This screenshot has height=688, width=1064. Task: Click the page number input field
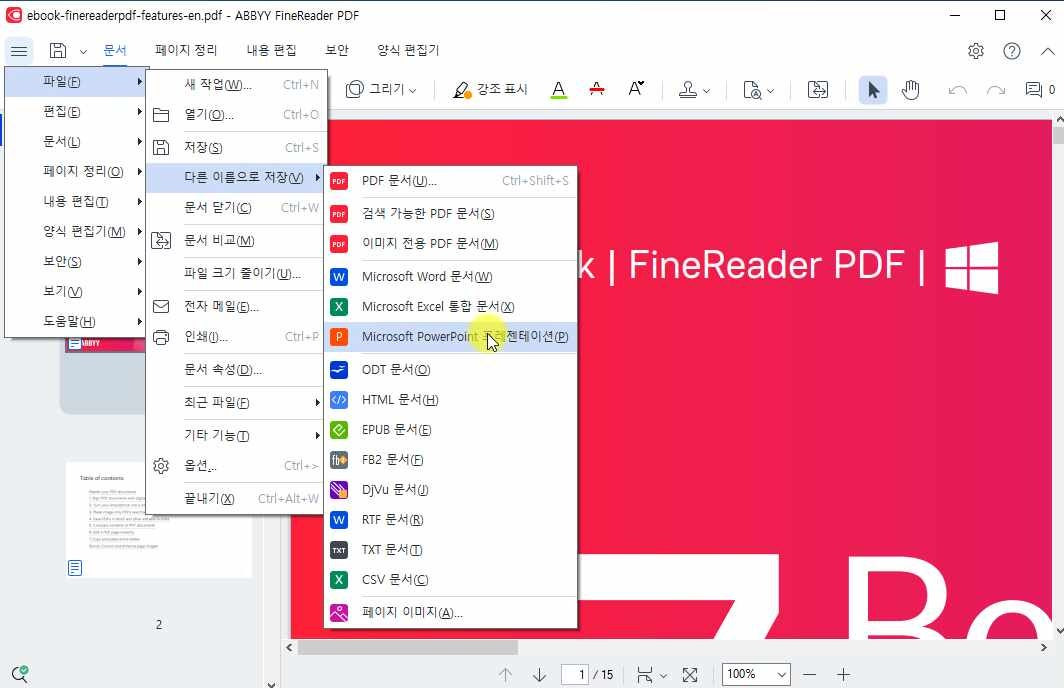point(574,674)
